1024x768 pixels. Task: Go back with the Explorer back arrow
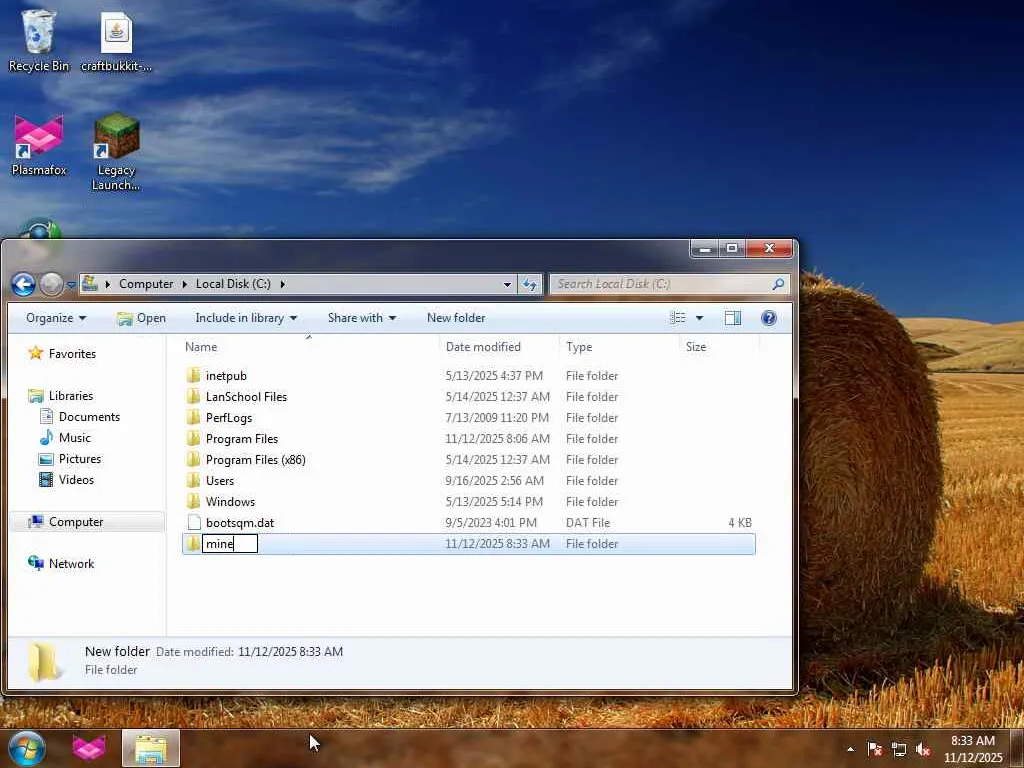click(x=24, y=284)
